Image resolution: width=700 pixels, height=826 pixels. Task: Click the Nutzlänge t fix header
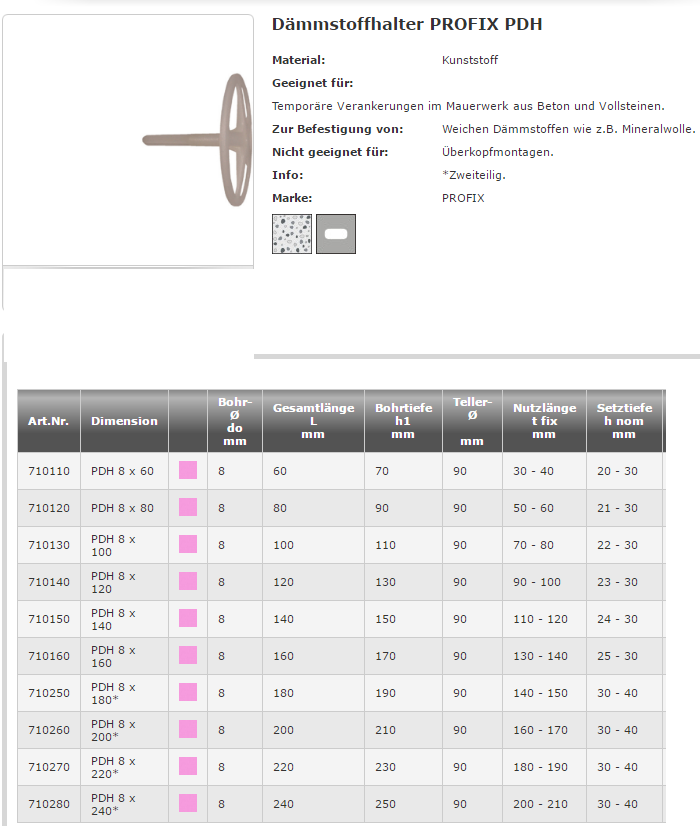pyautogui.click(x=544, y=421)
